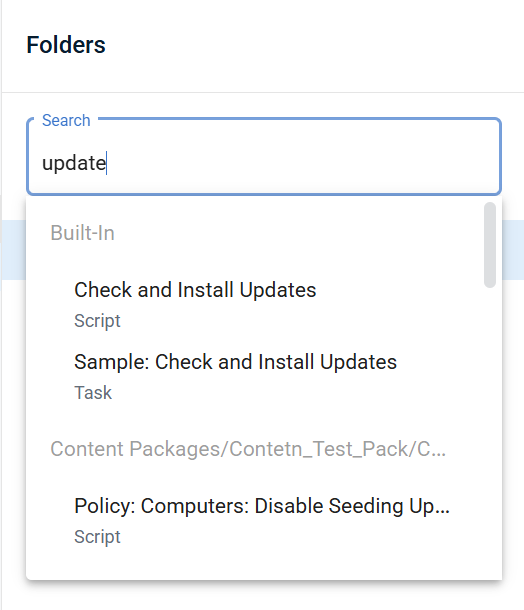The height and width of the screenshot is (610, 524).
Task: Click the "Content Packages/Contetn_Test_Pack" group header
Action: (x=248, y=449)
